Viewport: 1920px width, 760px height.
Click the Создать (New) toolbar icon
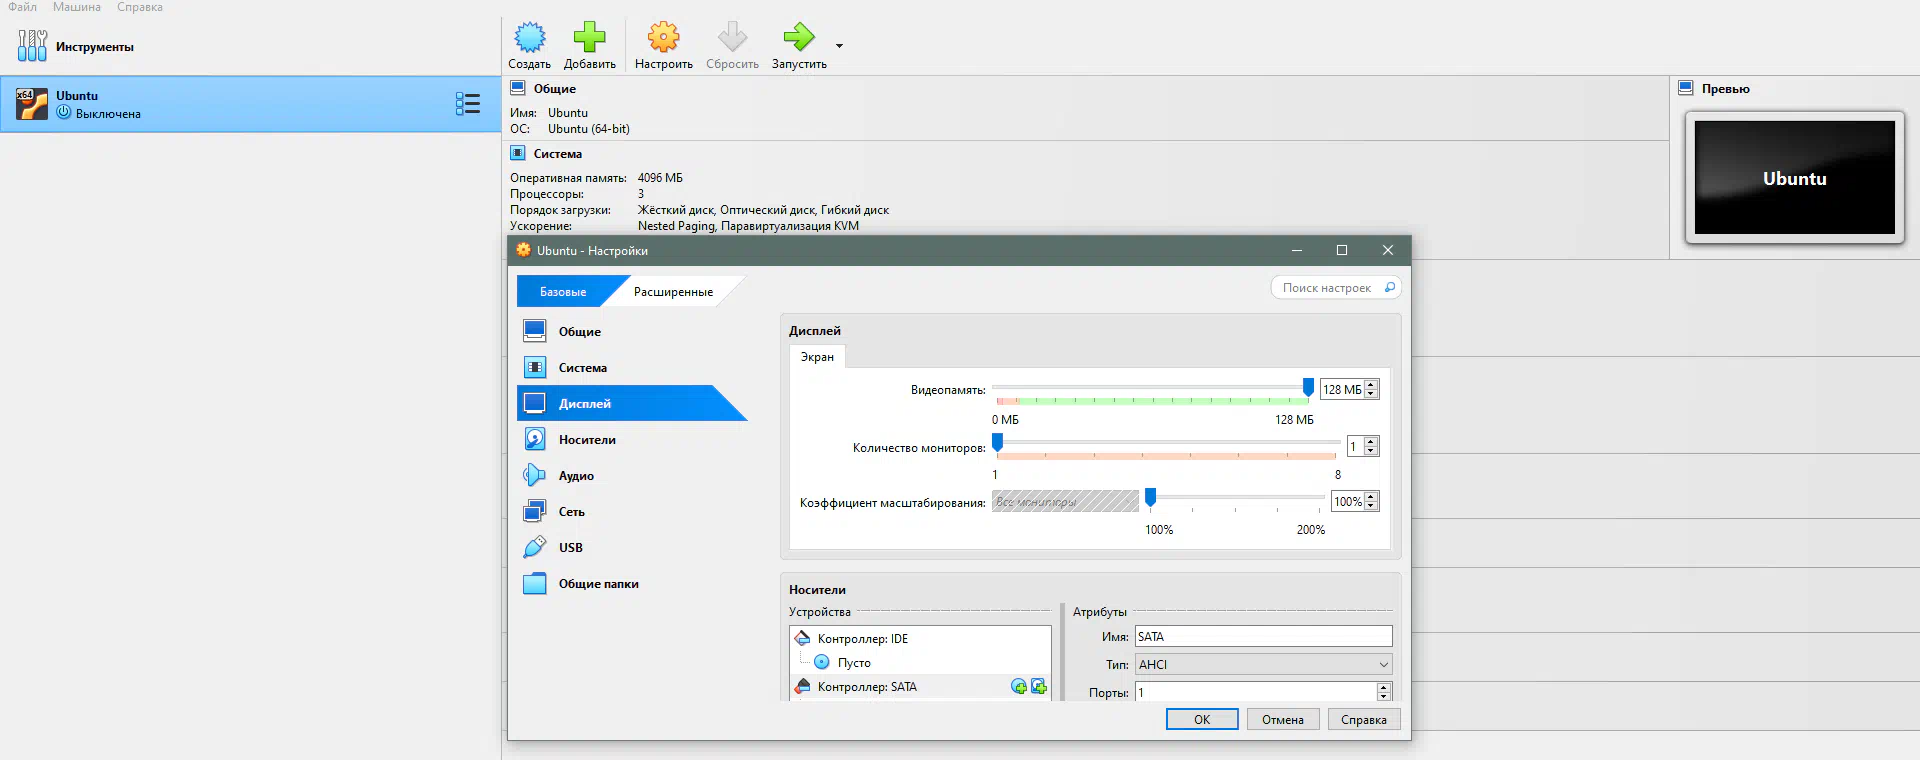click(x=529, y=38)
